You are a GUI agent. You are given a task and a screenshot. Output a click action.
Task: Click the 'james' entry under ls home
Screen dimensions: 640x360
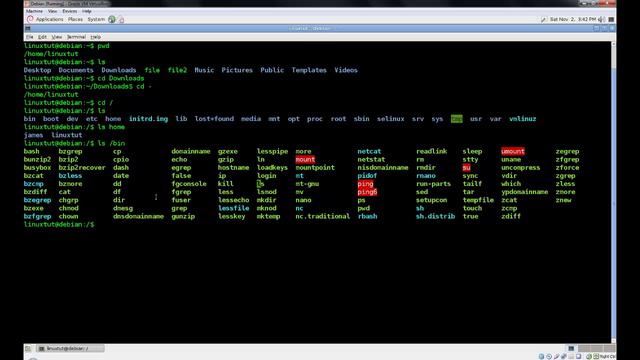coord(33,135)
